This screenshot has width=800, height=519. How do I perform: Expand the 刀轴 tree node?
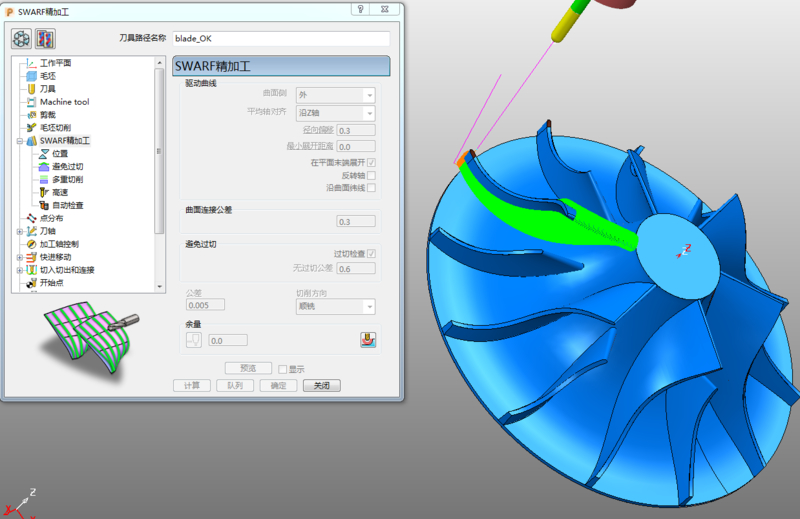click(19, 231)
